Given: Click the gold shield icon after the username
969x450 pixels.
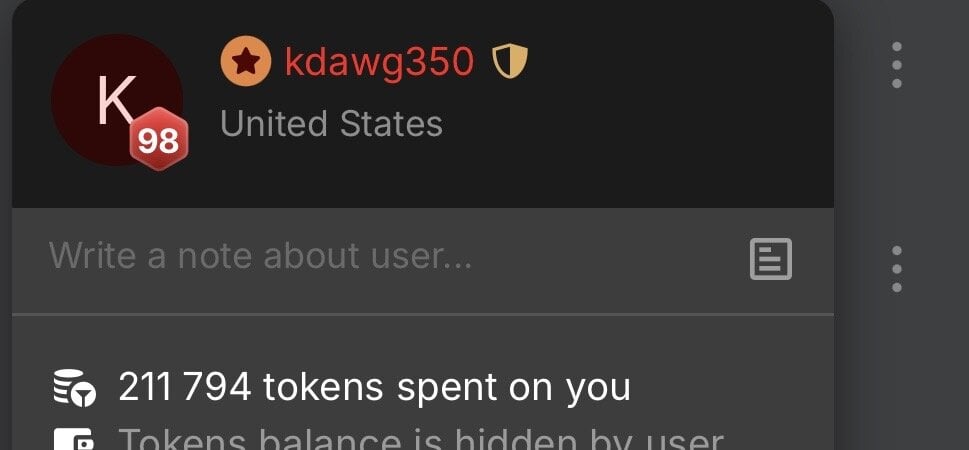Looking at the screenshot, I should tap(510, 62).
